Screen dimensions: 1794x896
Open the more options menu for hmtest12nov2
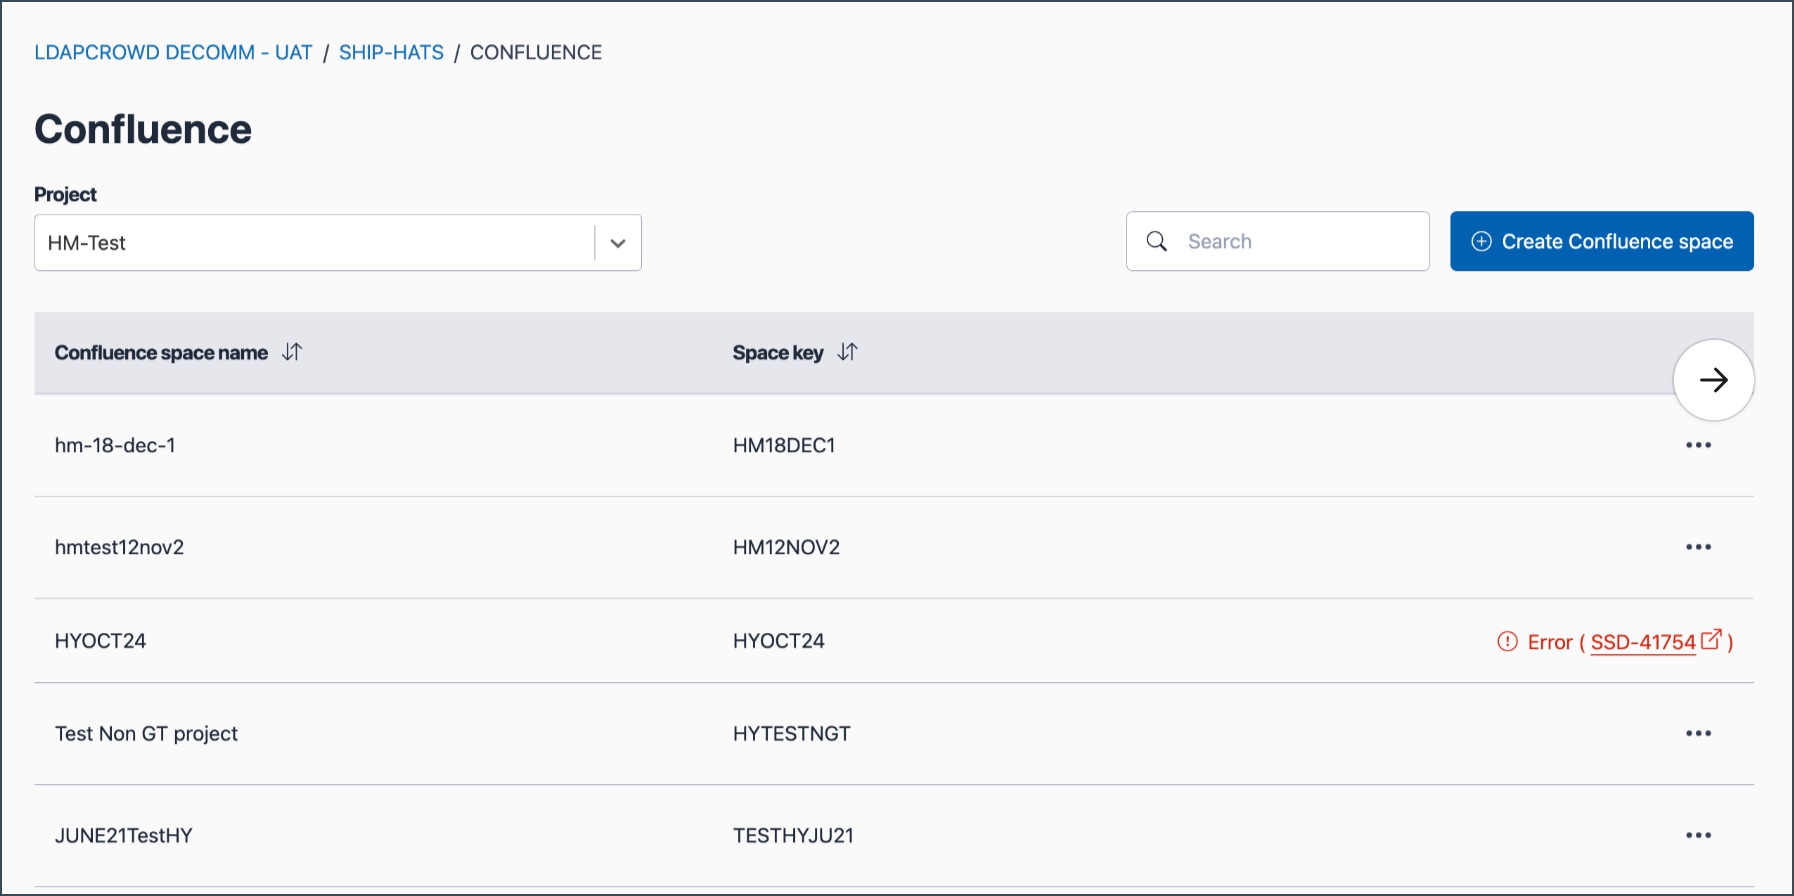tap(1698, 547)
